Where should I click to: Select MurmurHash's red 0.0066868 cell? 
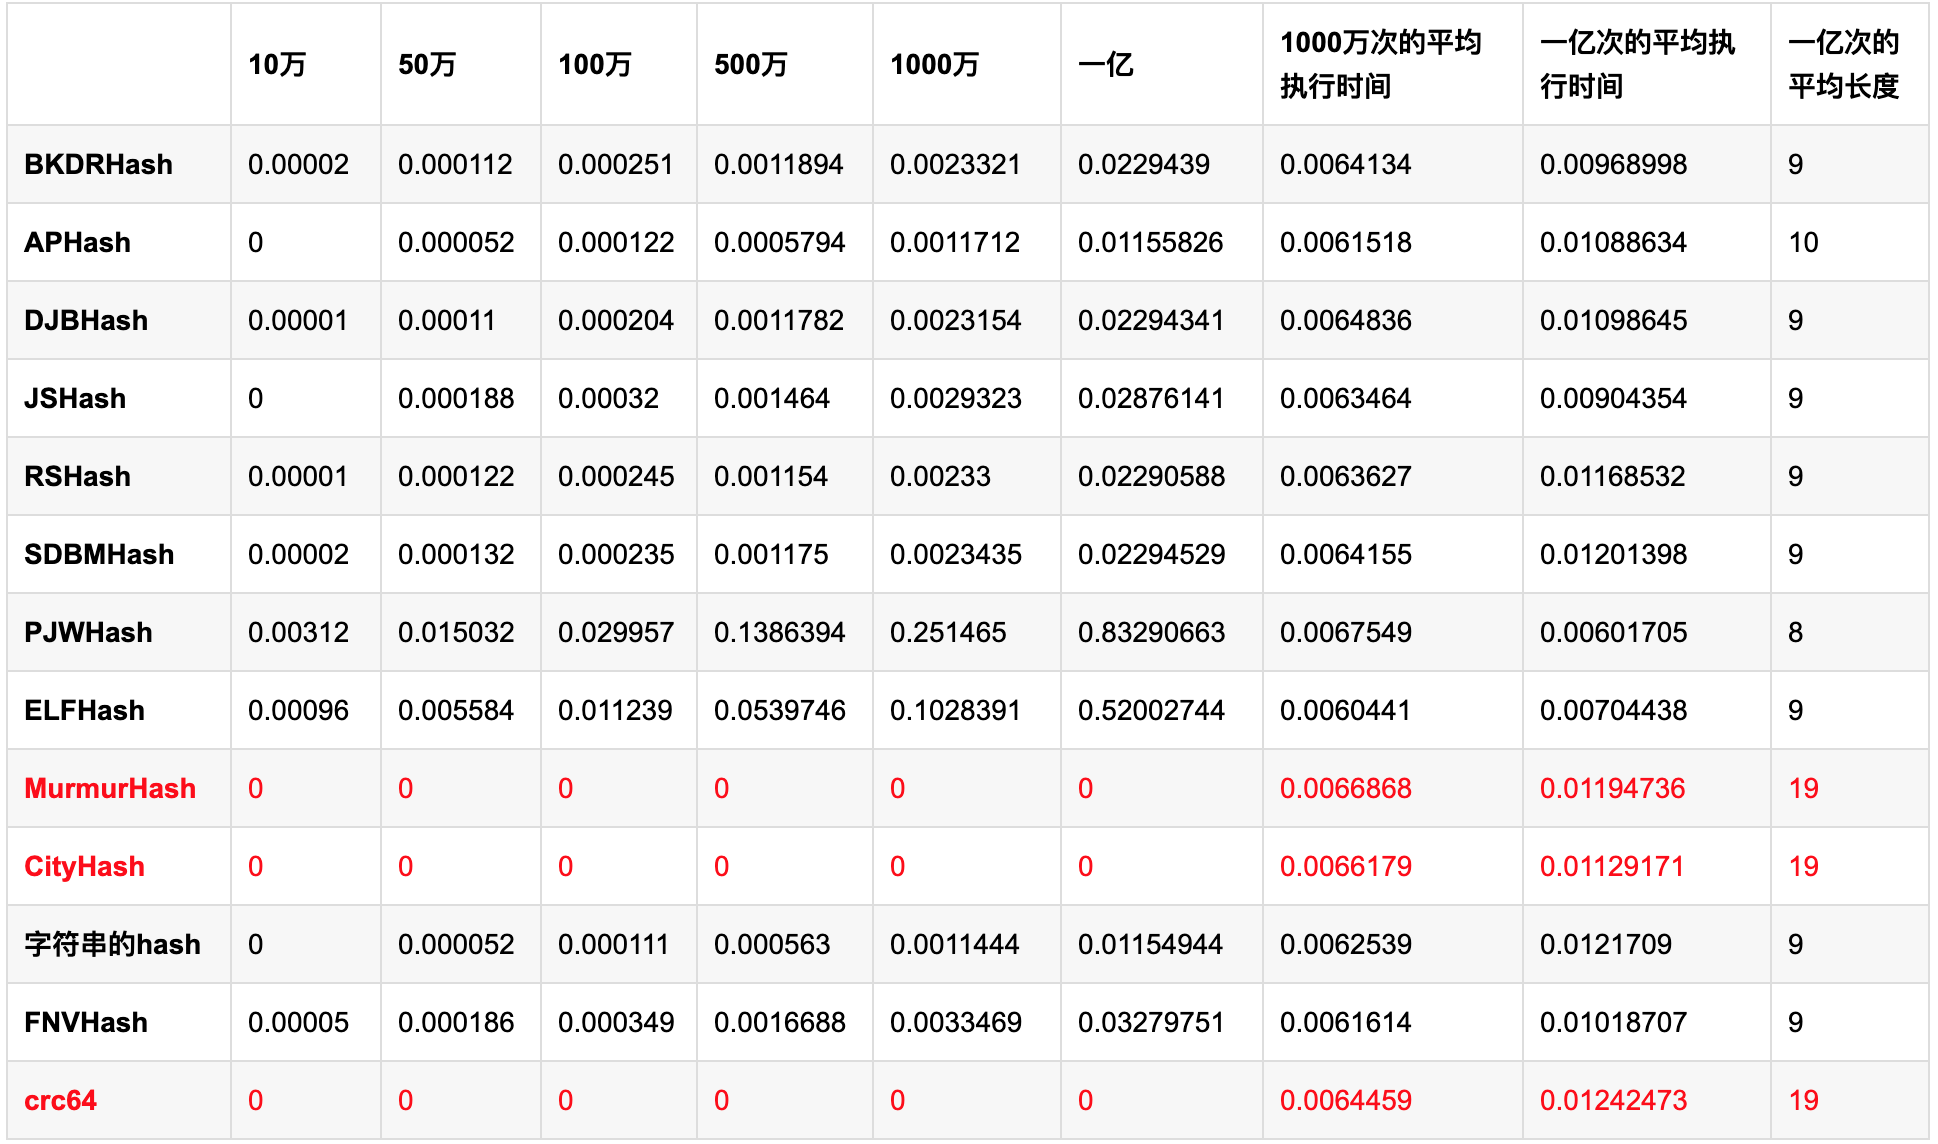point(1345,788)
